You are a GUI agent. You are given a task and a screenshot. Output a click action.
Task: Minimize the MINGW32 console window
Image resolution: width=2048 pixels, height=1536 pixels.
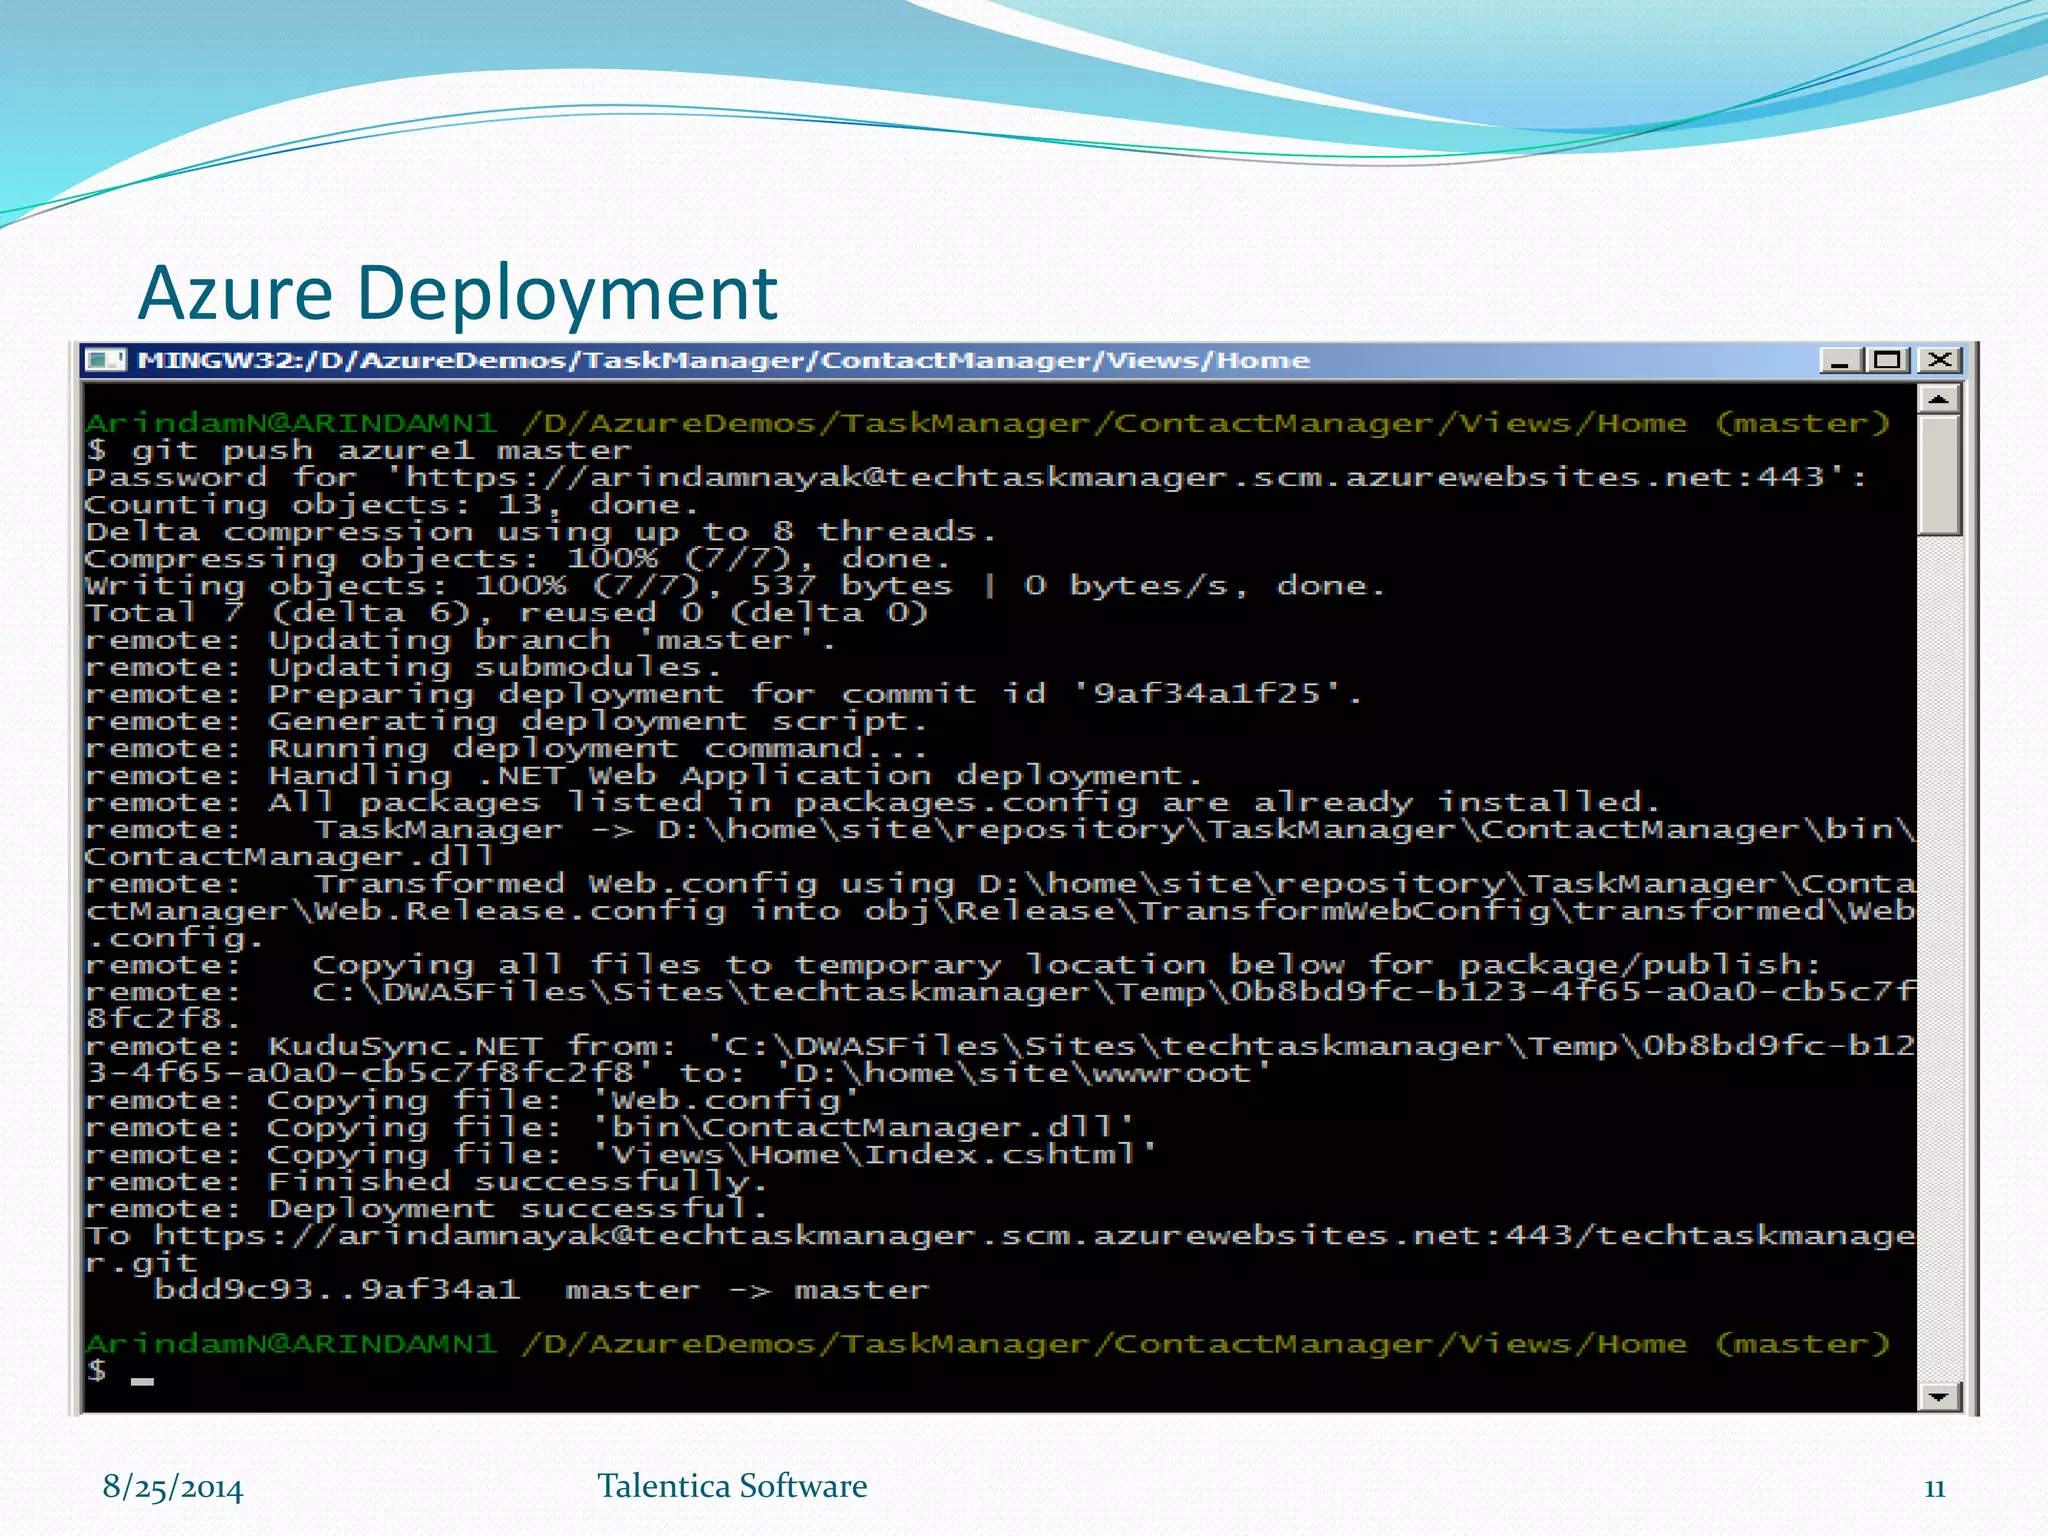tap(1841, 360)
